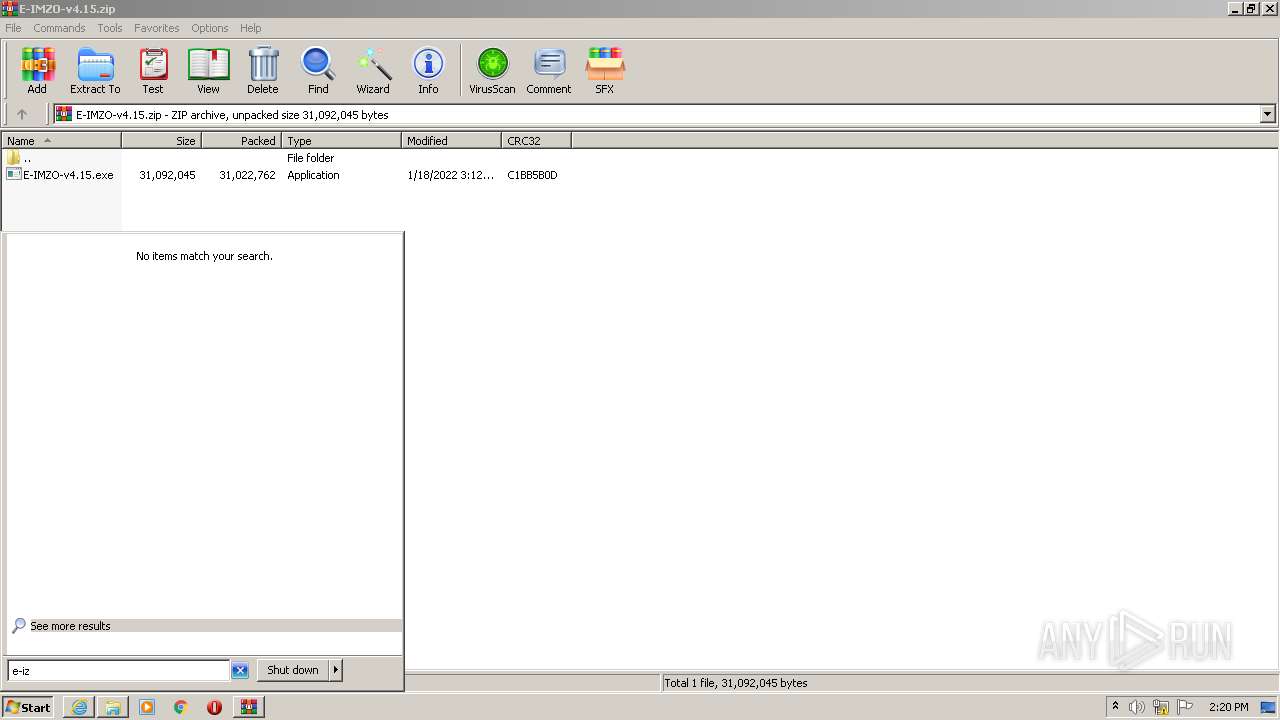This screenshot has height=720, width=1280.
Task: Click the archive path address field
Action: coord(657,114)
